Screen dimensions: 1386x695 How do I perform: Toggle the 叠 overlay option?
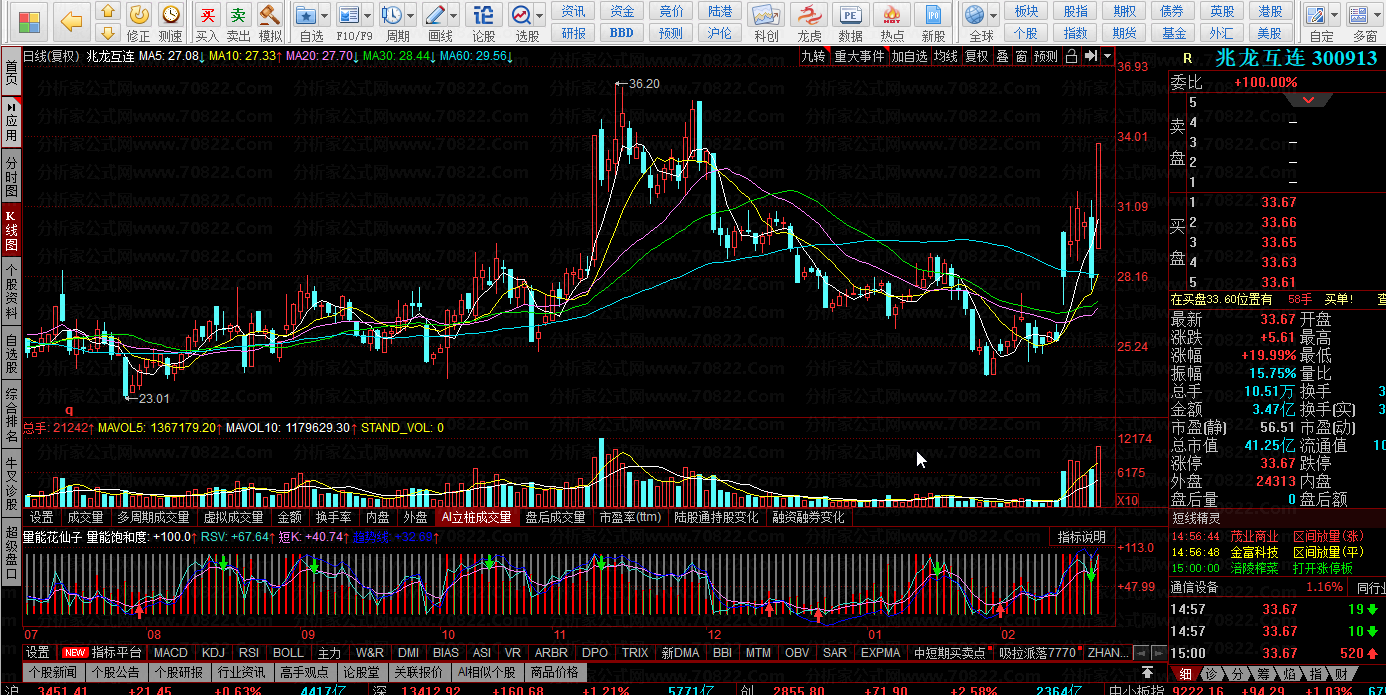(x=1003, y=56)
